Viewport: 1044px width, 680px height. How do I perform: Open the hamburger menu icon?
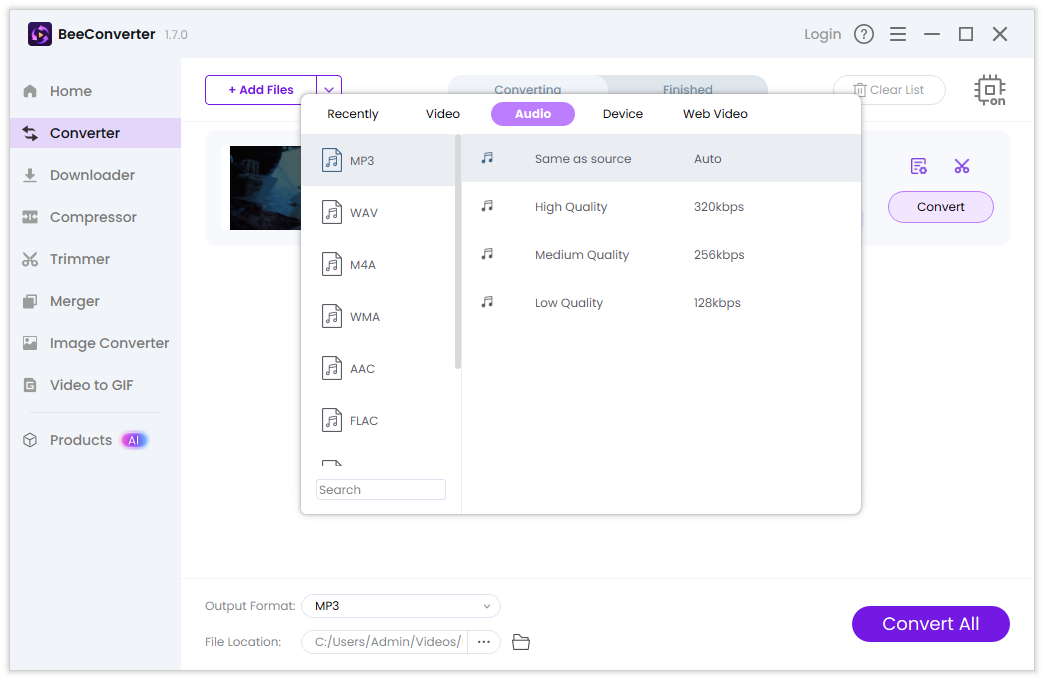[x=898, y=34]
